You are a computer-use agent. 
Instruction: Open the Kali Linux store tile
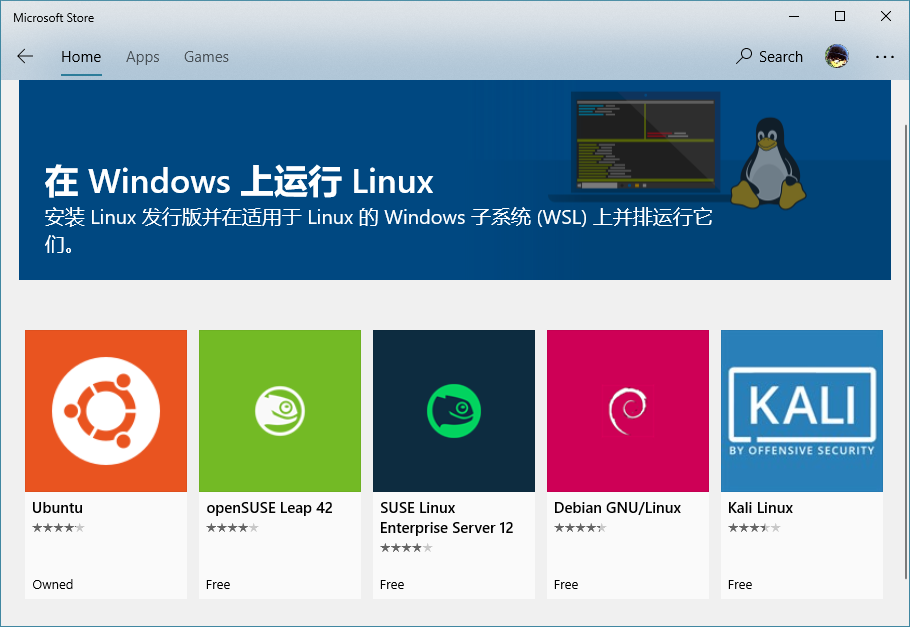tap(801, 410)
